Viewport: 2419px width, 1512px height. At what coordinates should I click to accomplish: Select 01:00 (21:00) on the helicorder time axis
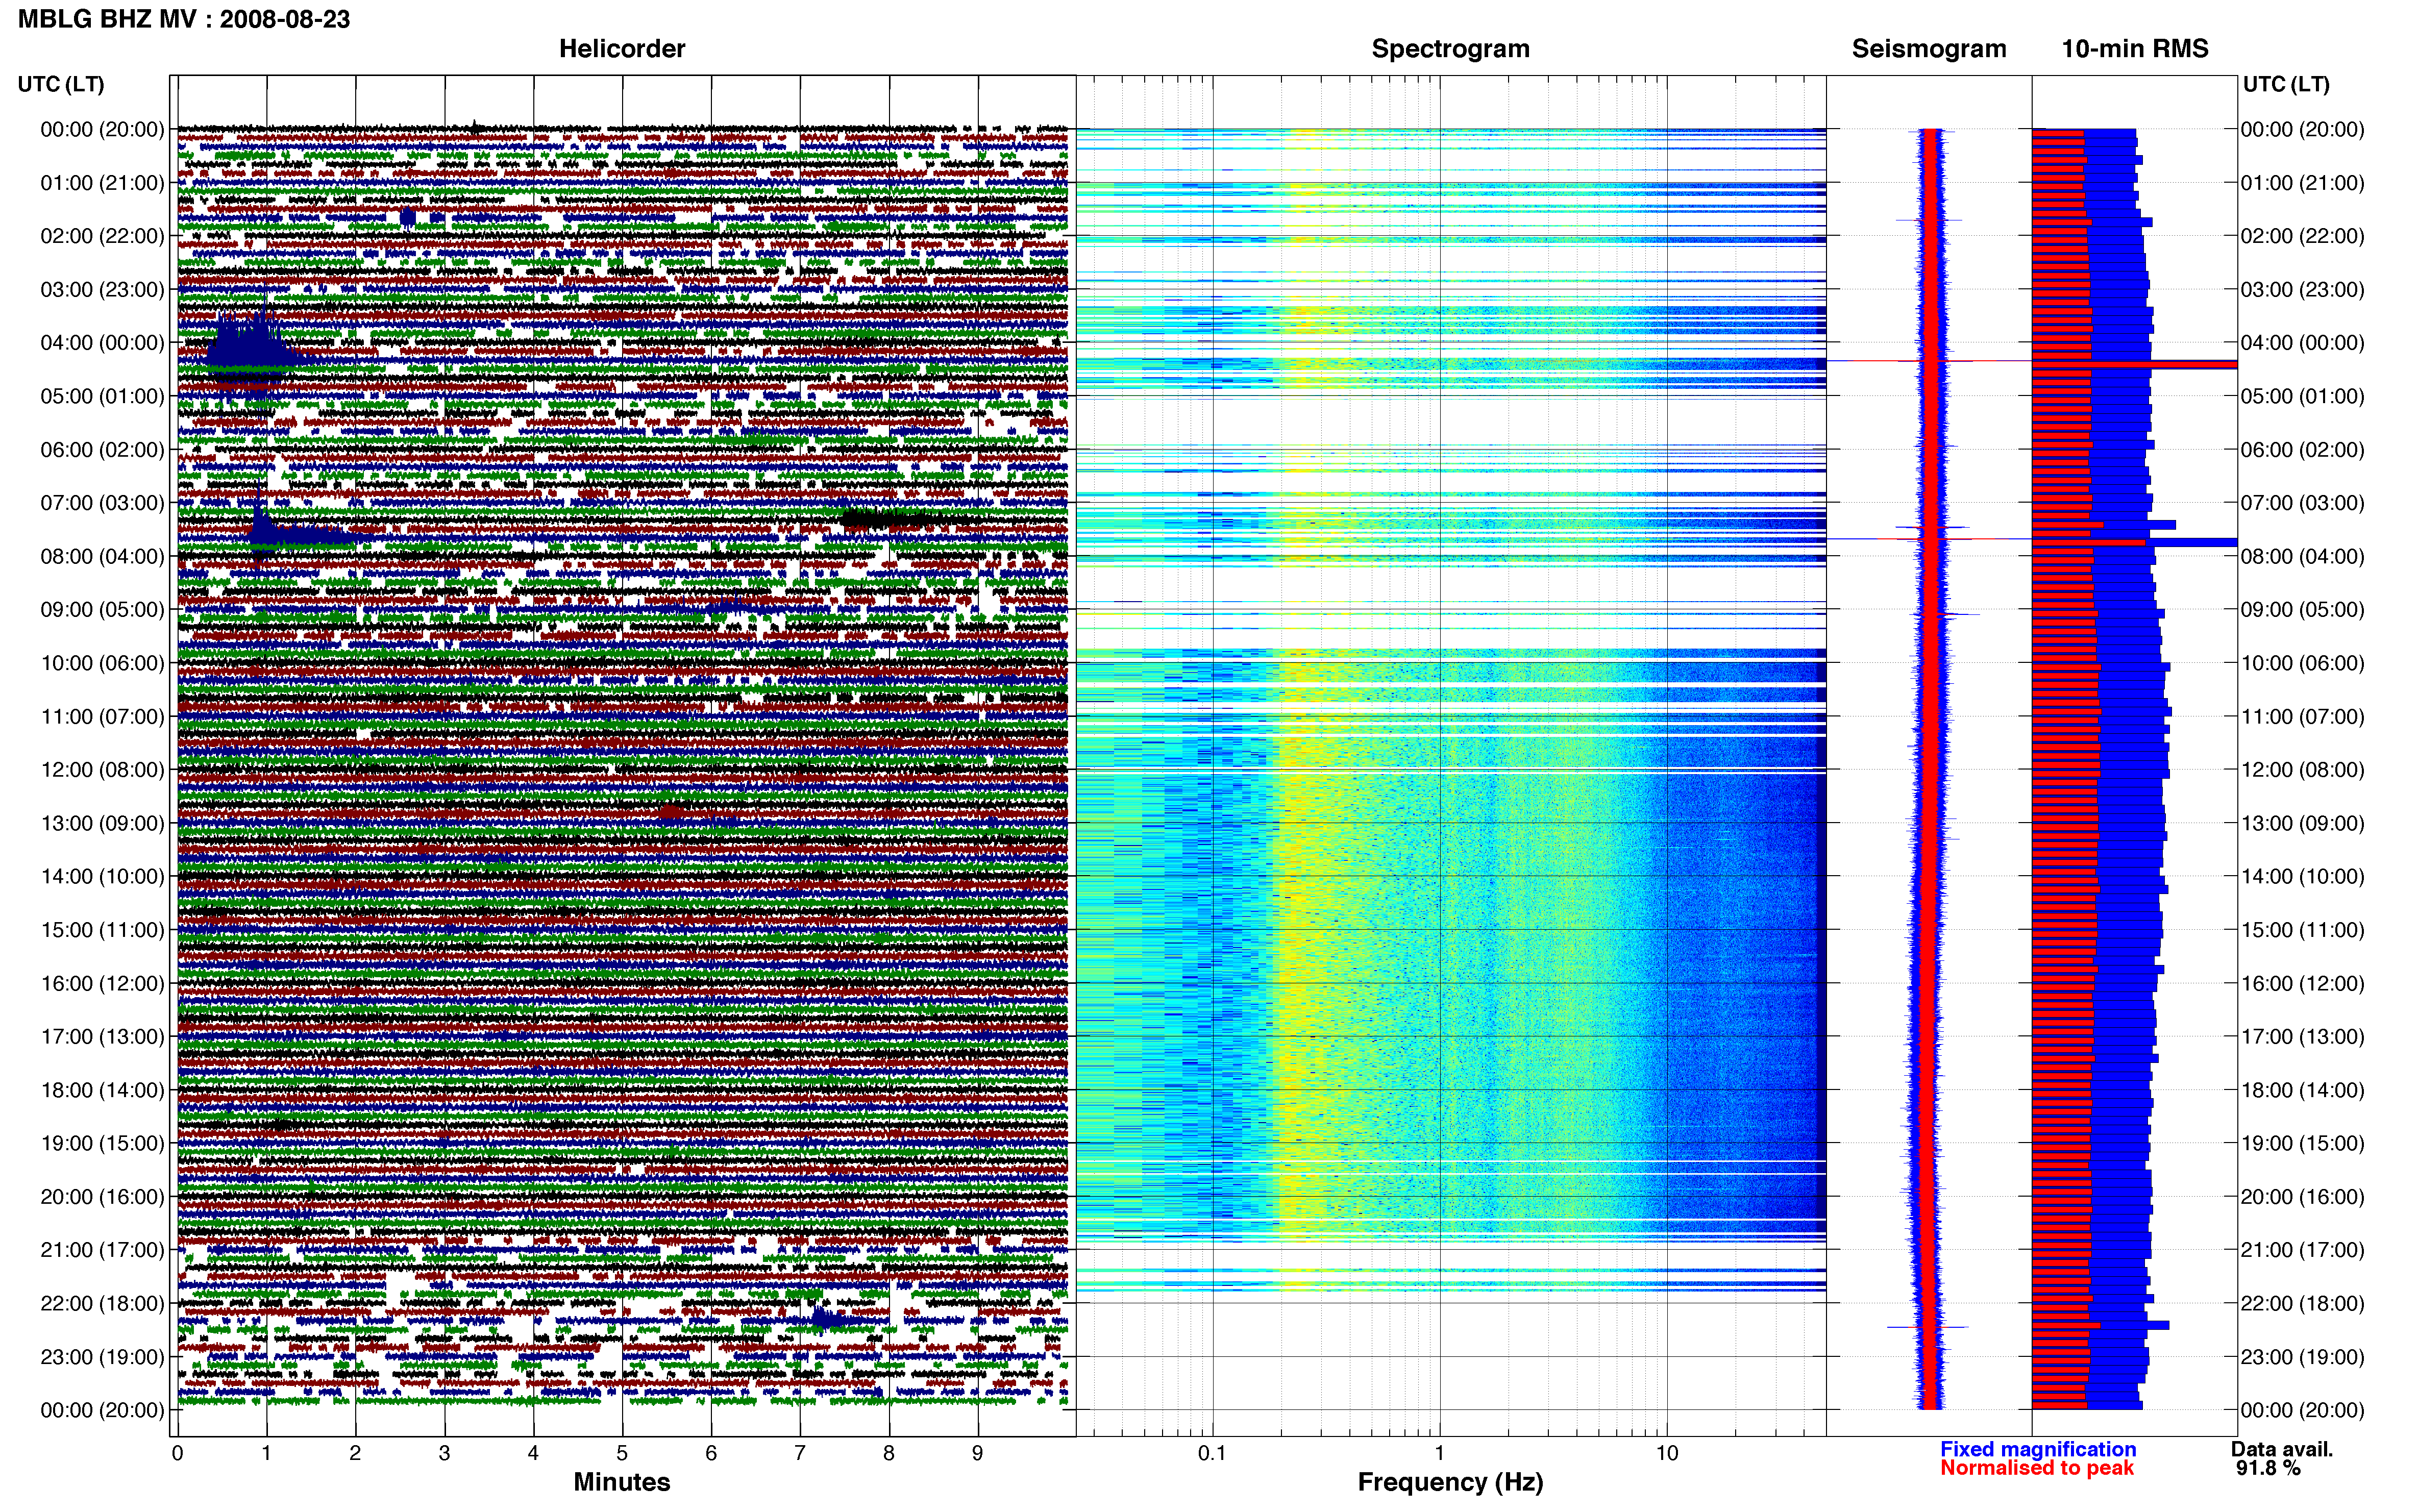[x=102, y=183]
